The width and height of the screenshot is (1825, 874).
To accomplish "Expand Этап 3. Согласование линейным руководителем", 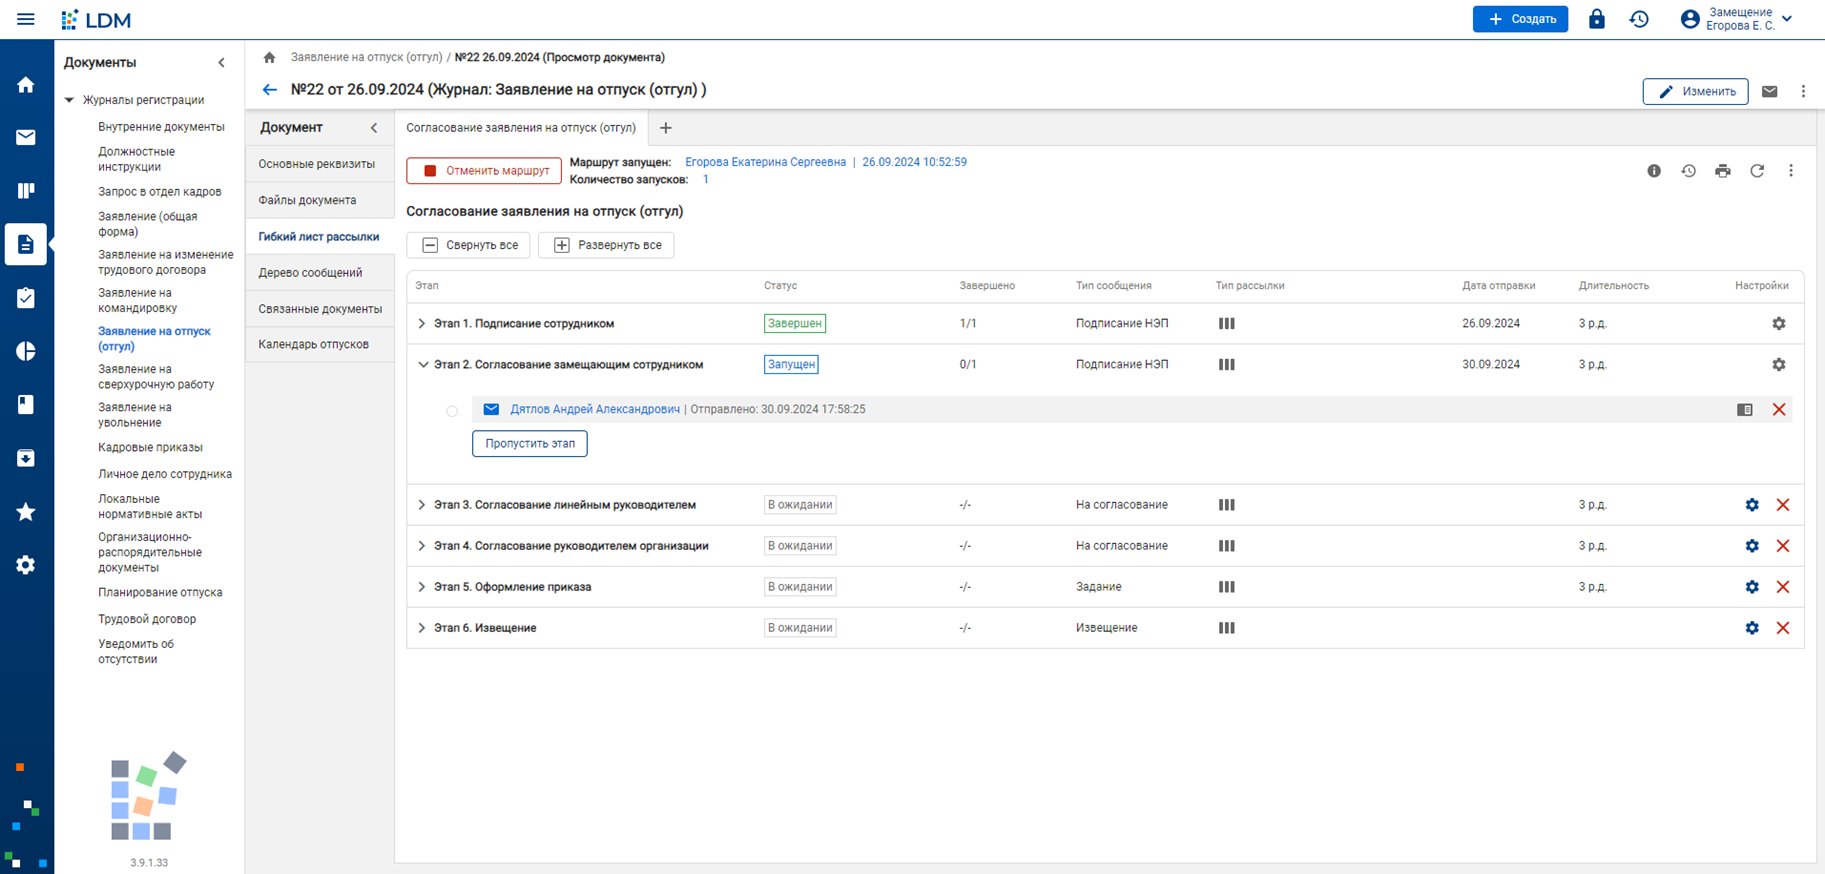I will point(422,505).
